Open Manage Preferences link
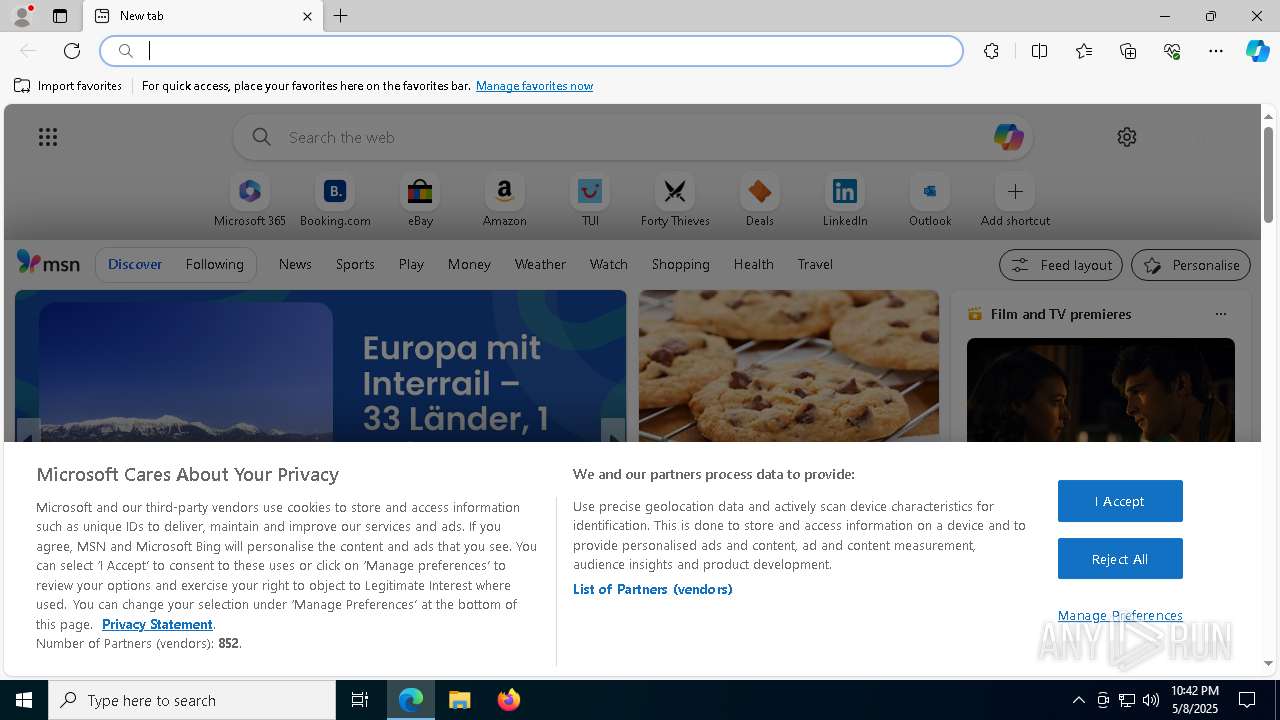Viewport: 1280px width, 720px height. [x=1120, y=615]
